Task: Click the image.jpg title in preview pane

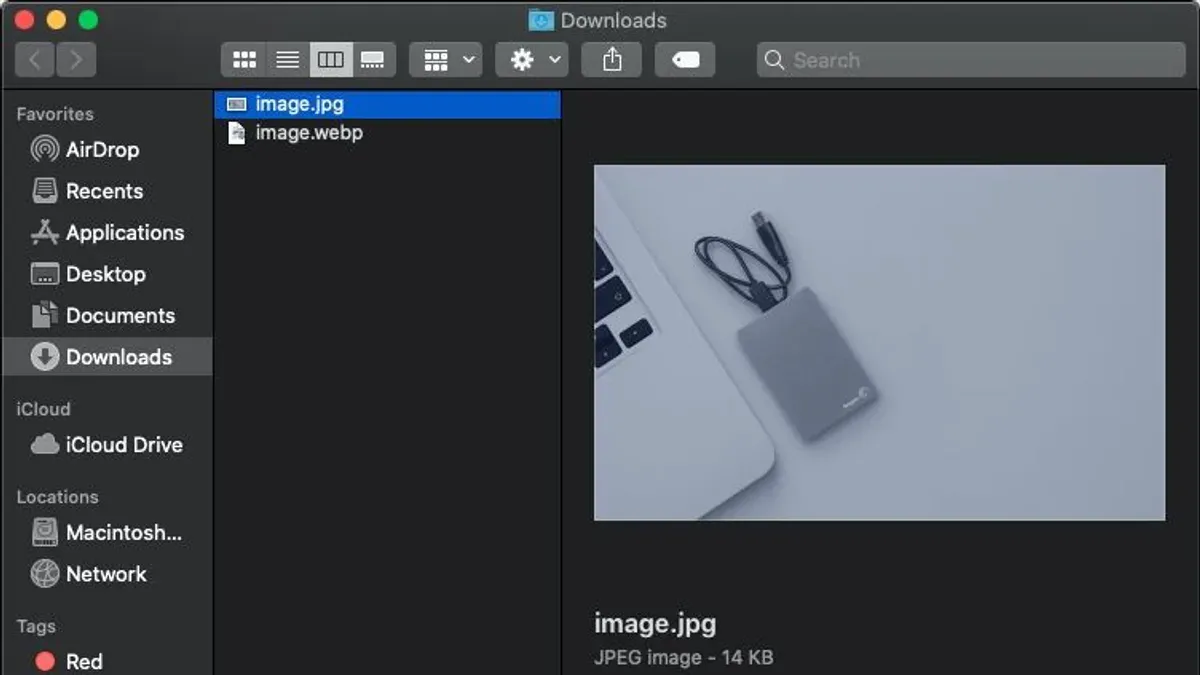Action: click(655, 624)
